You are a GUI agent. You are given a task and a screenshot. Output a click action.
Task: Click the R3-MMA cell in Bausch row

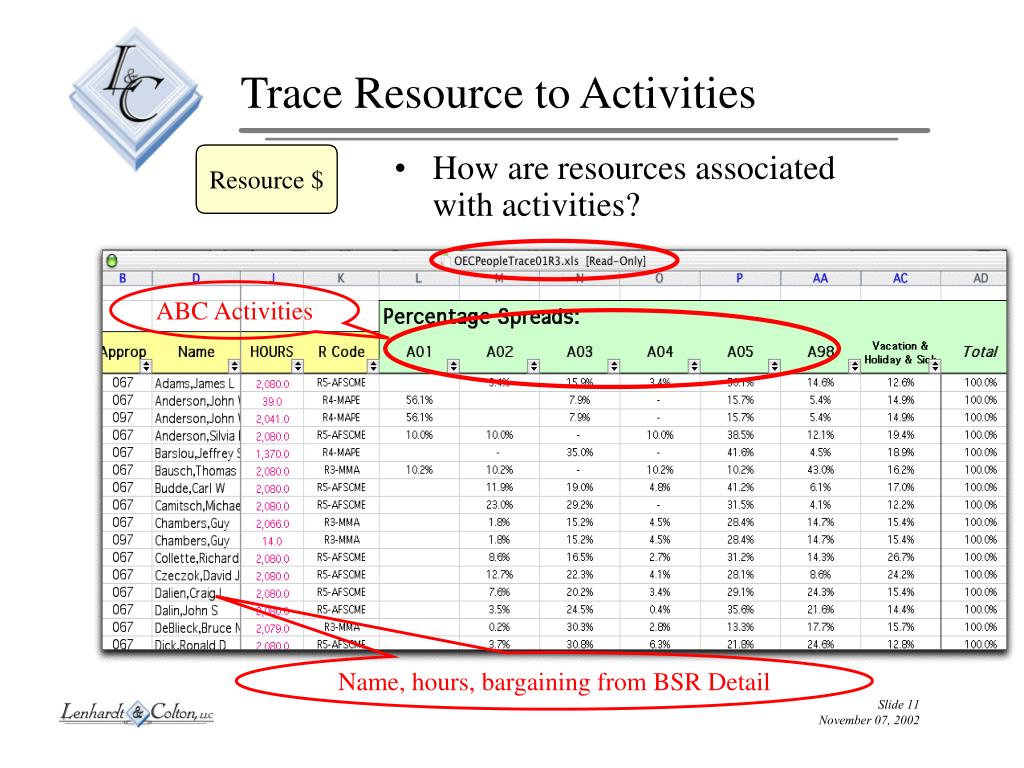point(341,470)
